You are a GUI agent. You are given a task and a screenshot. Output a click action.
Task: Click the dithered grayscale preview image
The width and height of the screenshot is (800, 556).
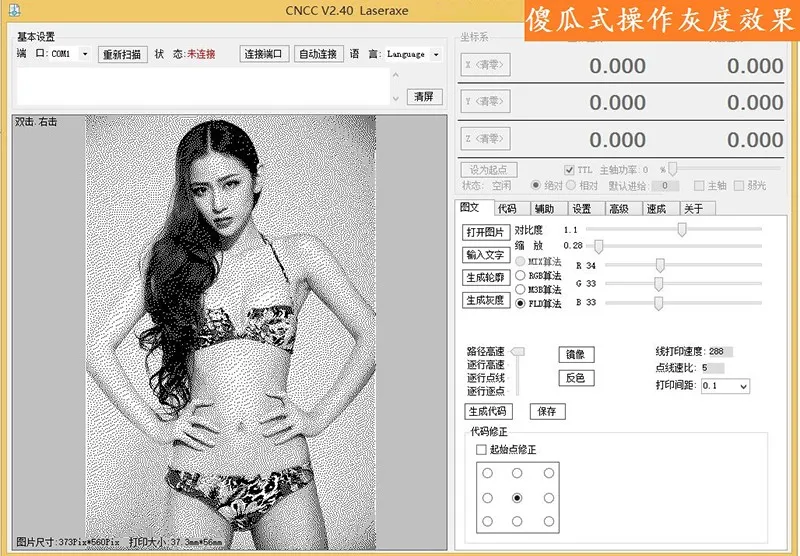pyautogui.click(x=231, y=332)
